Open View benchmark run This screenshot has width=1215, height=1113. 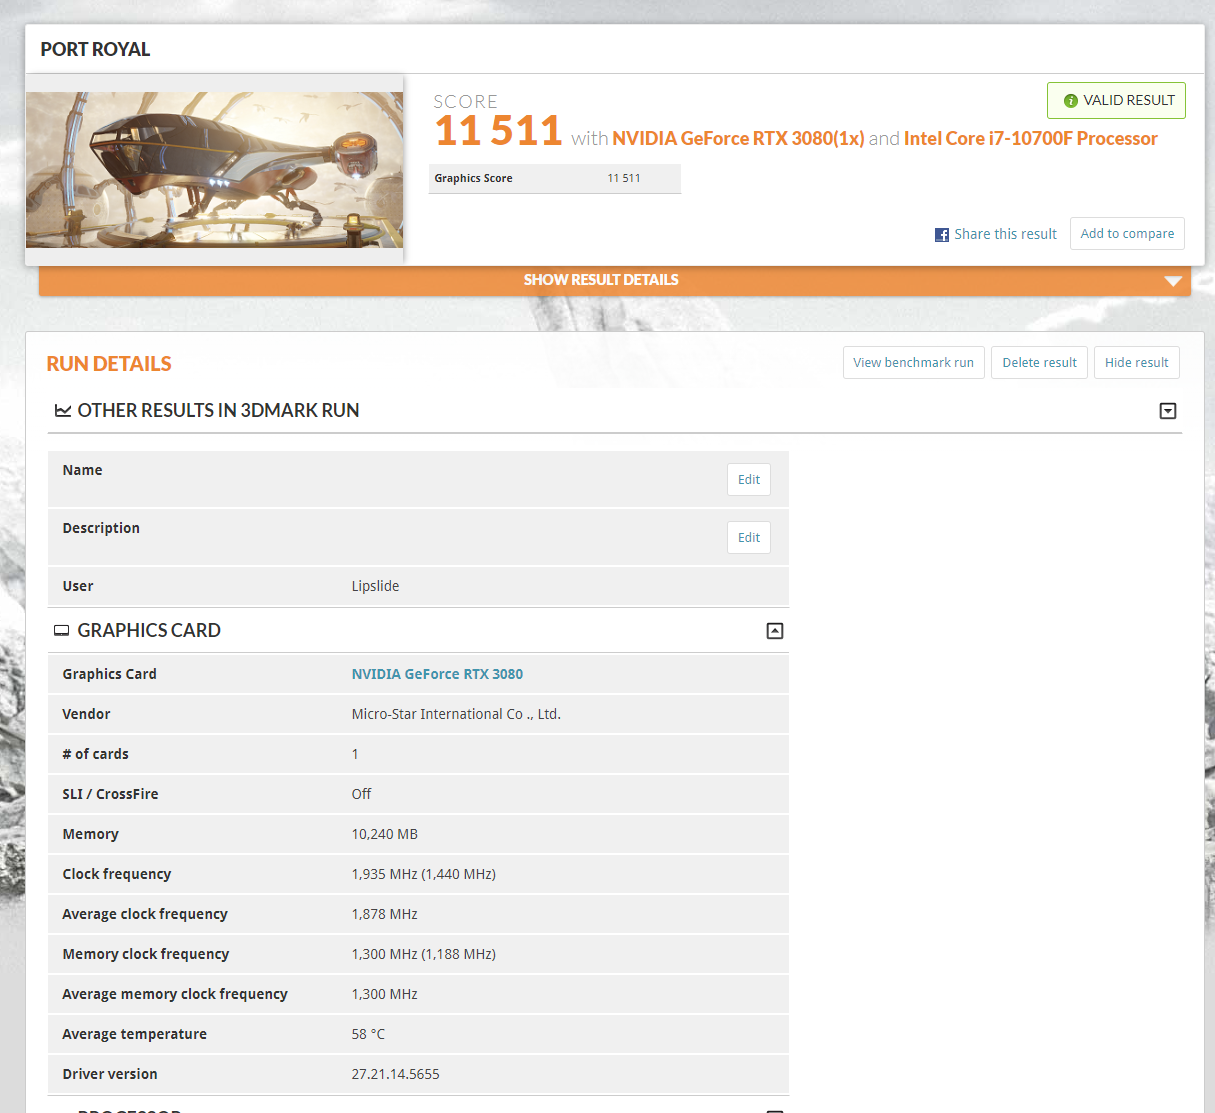pyautogui.click(x=914, y=363)
